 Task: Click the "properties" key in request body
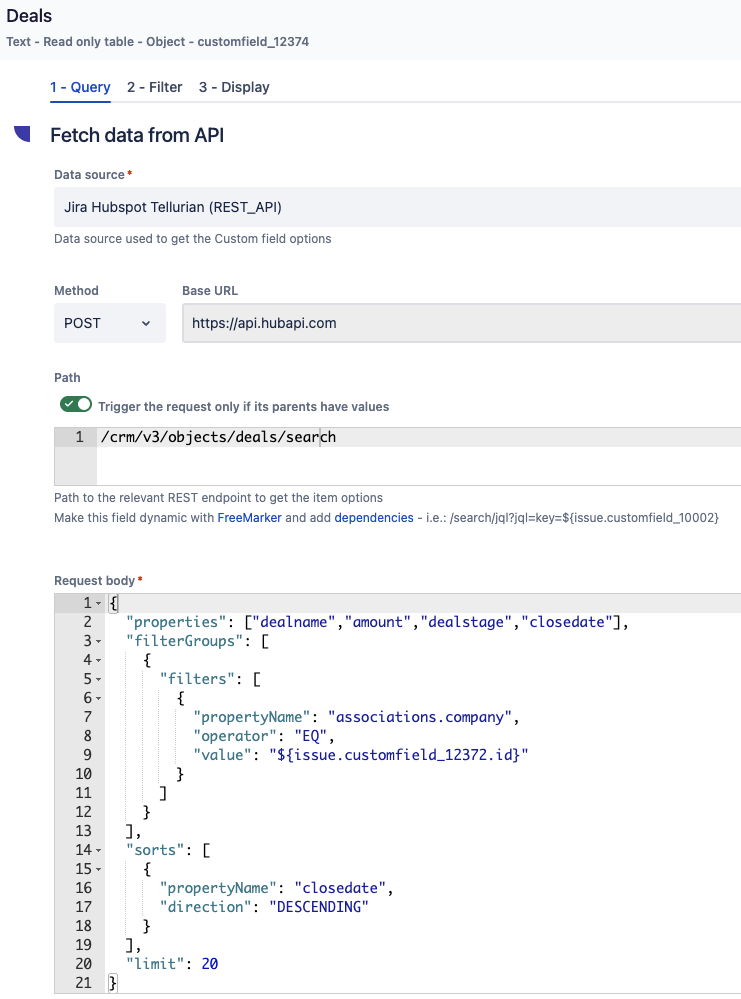(x=176, y=622)
